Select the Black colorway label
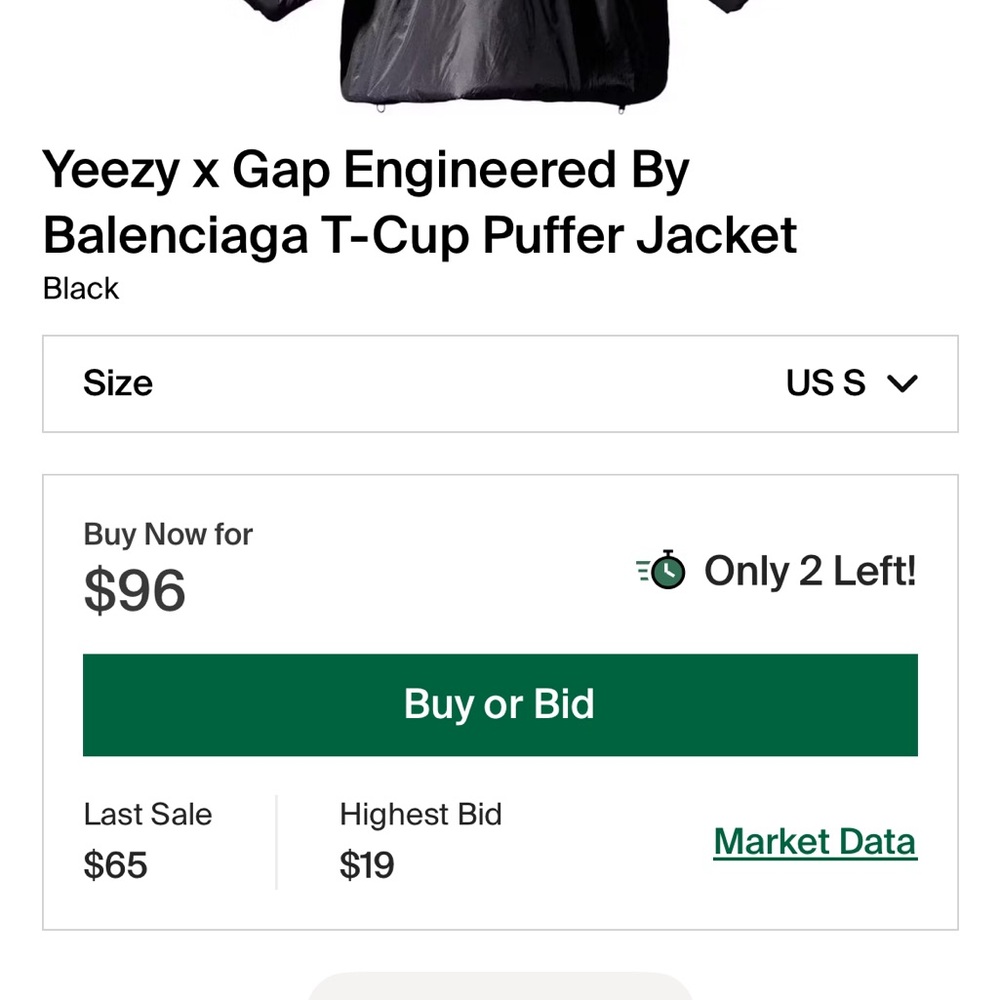Viewport: 1000px width, 1000px height. click(x=80, y=289)
